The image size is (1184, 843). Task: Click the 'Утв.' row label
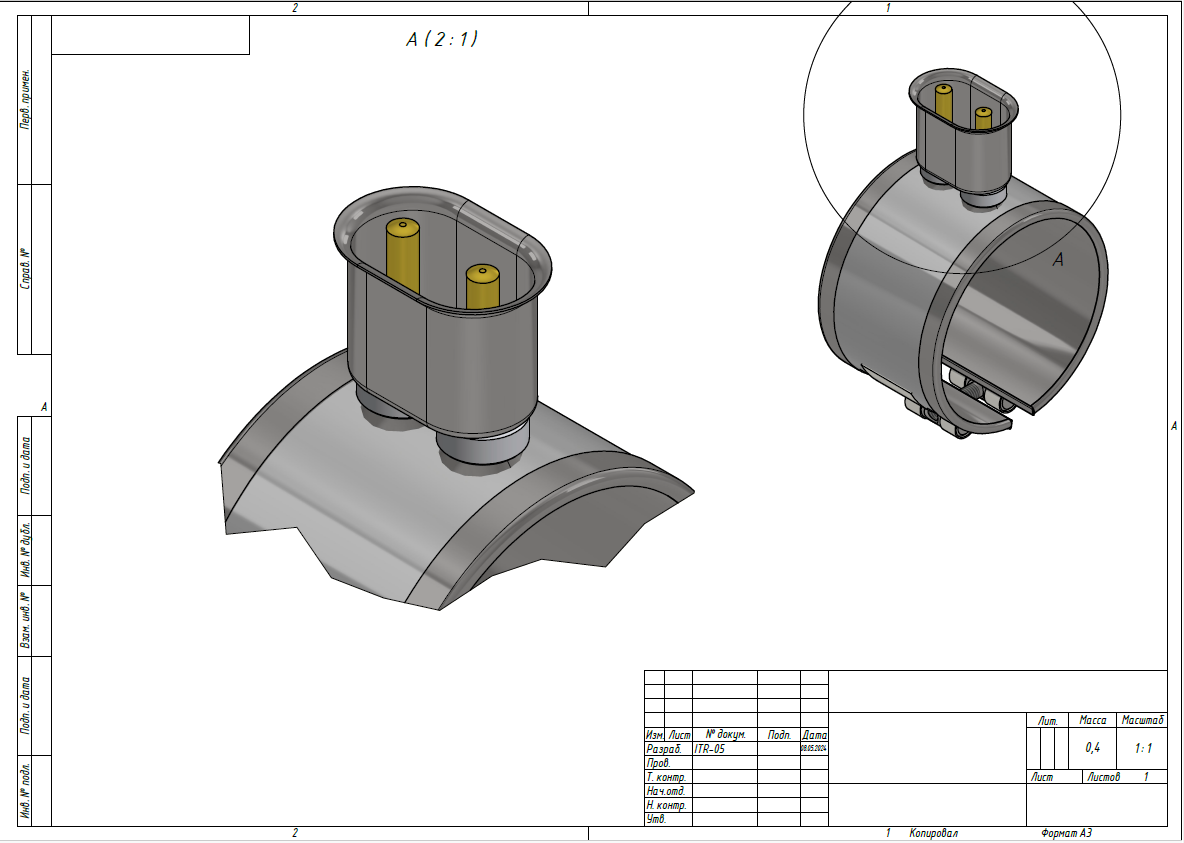point(656,819)
